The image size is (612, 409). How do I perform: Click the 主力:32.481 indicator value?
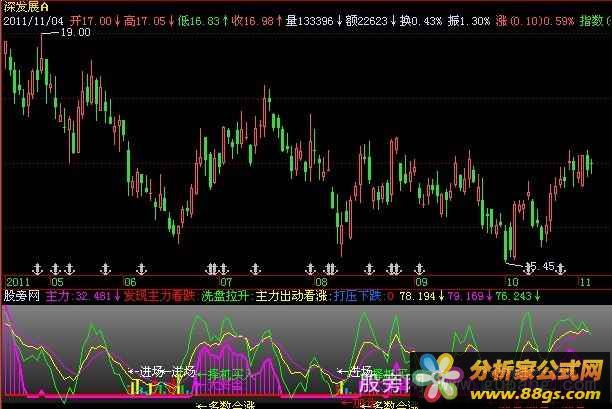(x=80, y=296)
